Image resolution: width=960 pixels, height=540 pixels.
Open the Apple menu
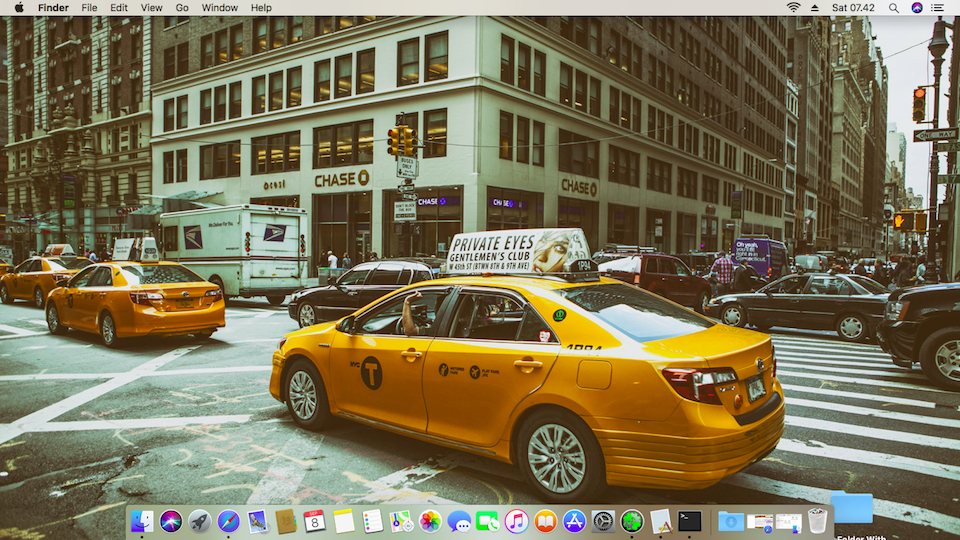point(18,7)
